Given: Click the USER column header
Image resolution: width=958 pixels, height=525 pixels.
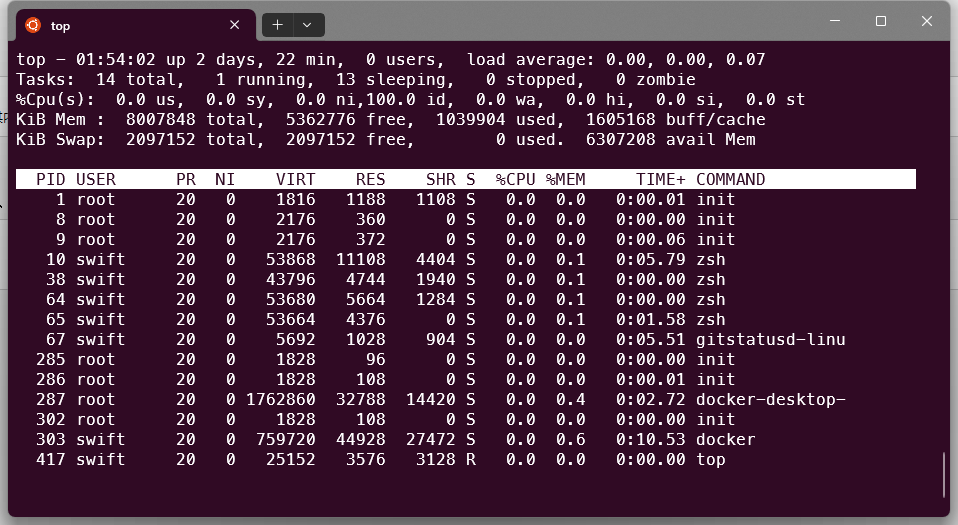Looking at the screenshot, I should 96,180.
